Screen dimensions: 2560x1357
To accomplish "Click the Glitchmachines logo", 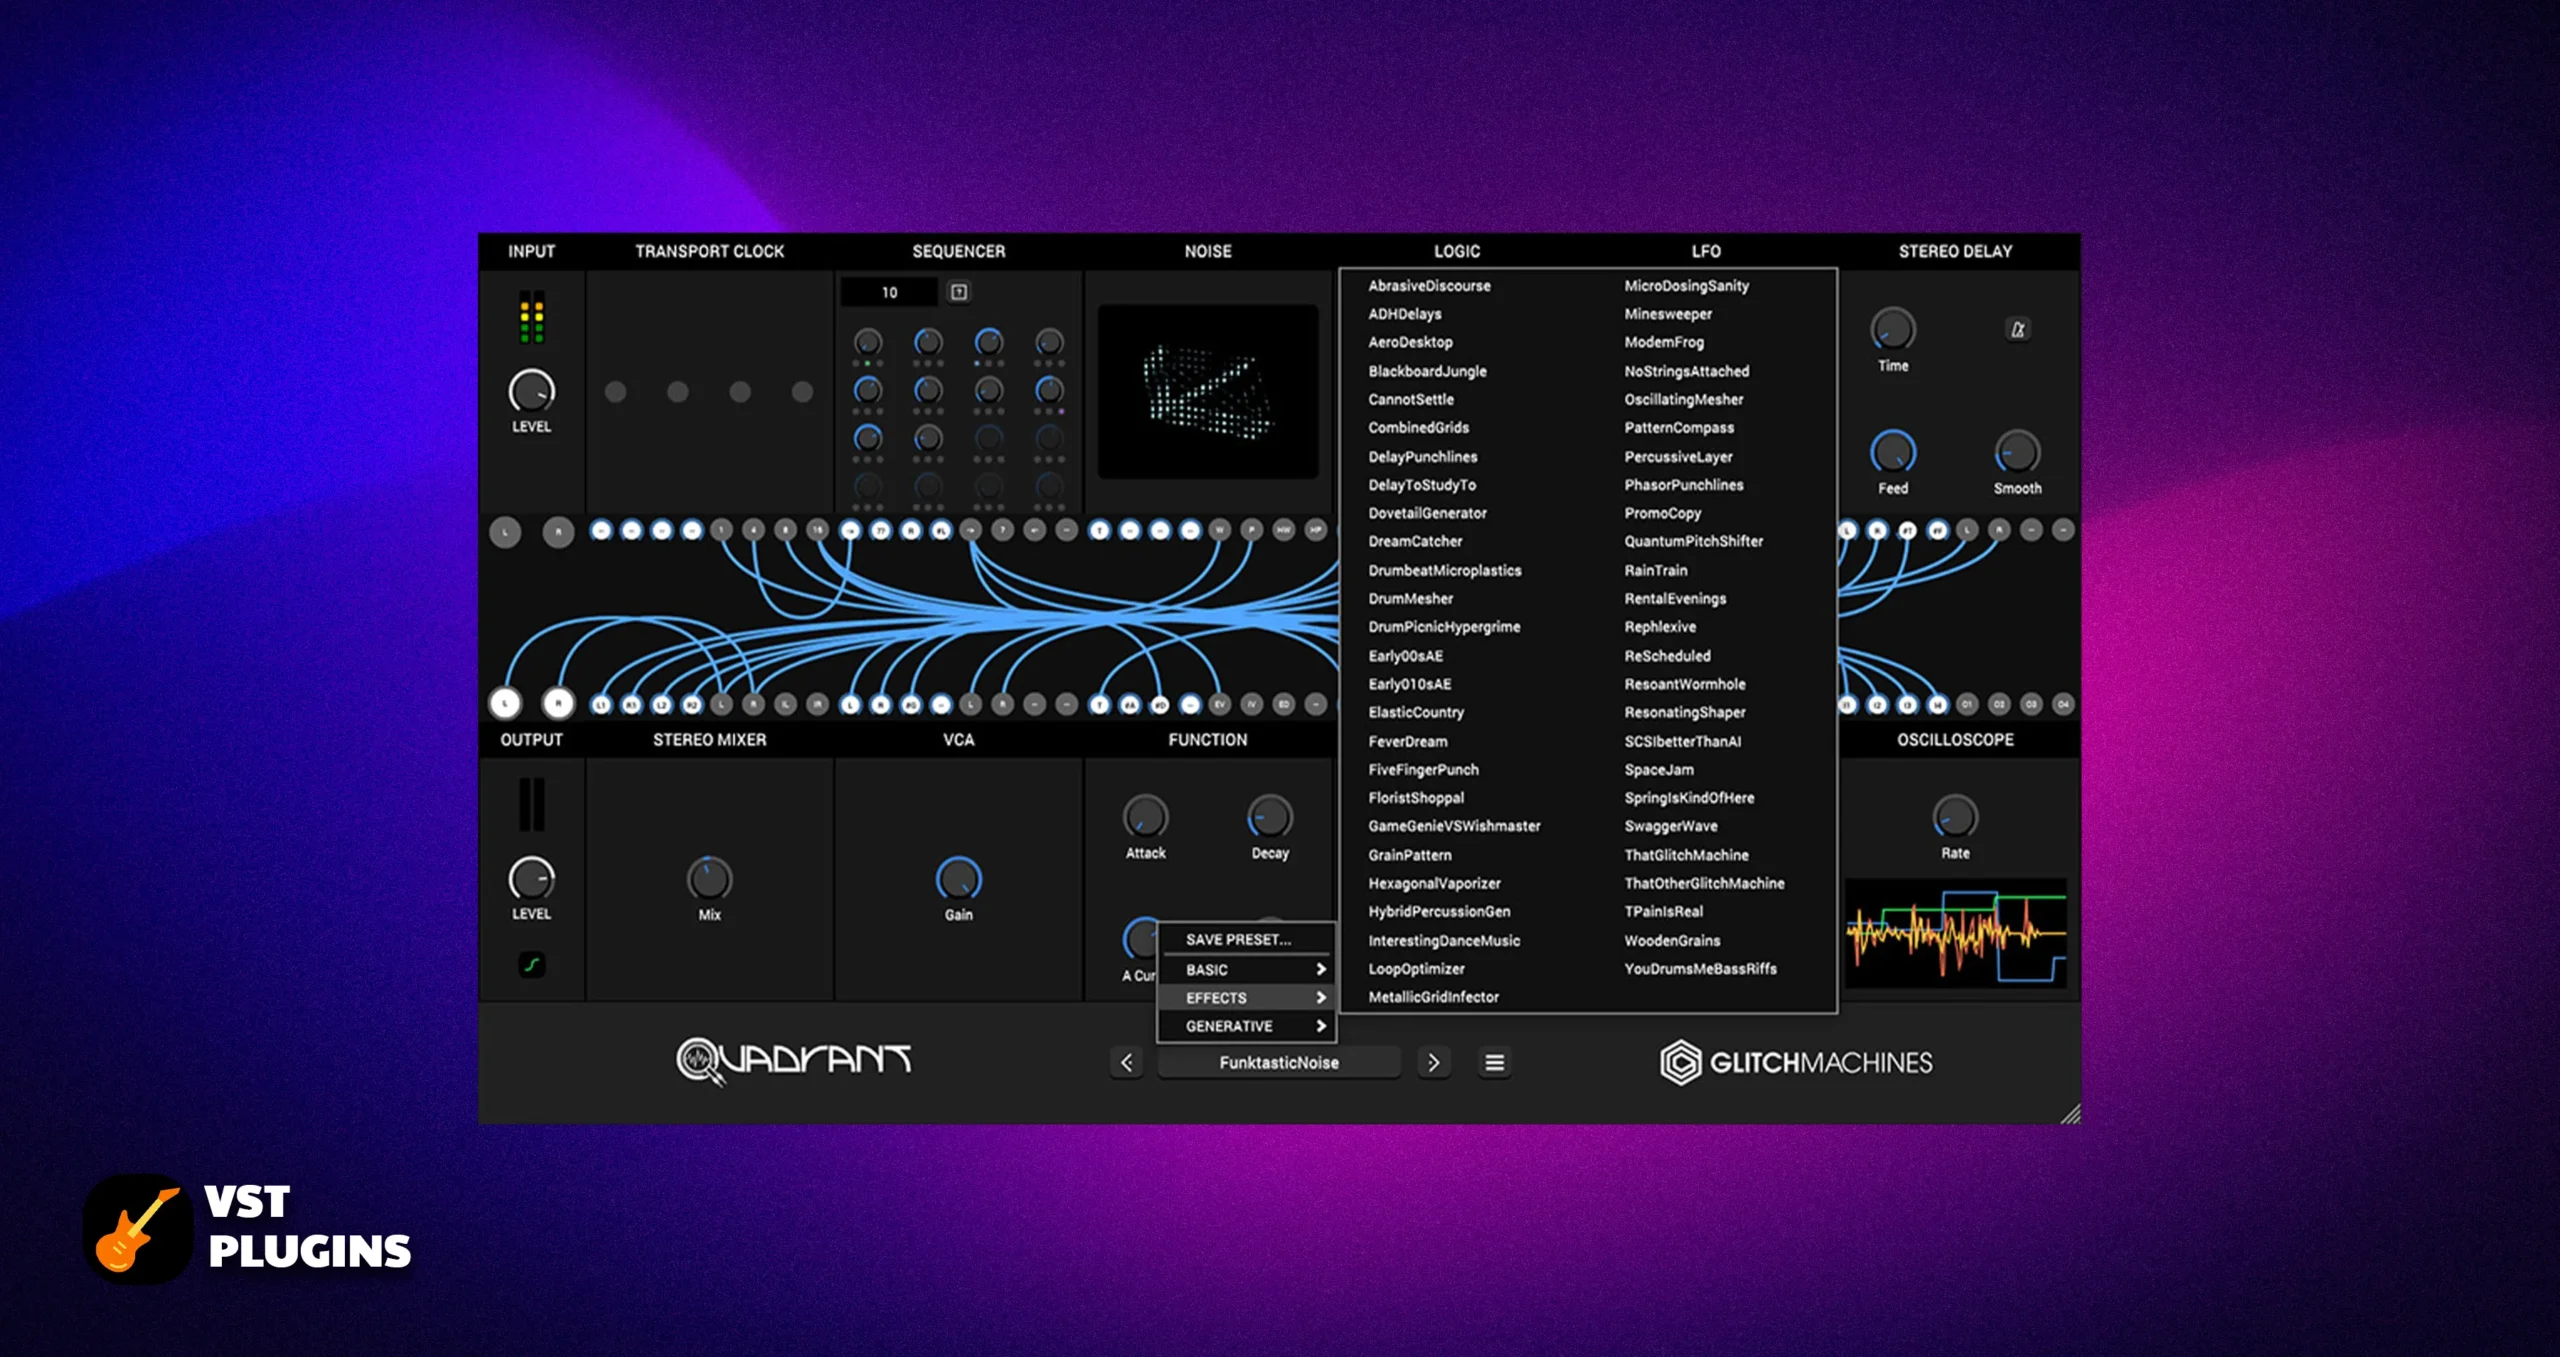I will pyautogui.click(x=1797, y=1062).
